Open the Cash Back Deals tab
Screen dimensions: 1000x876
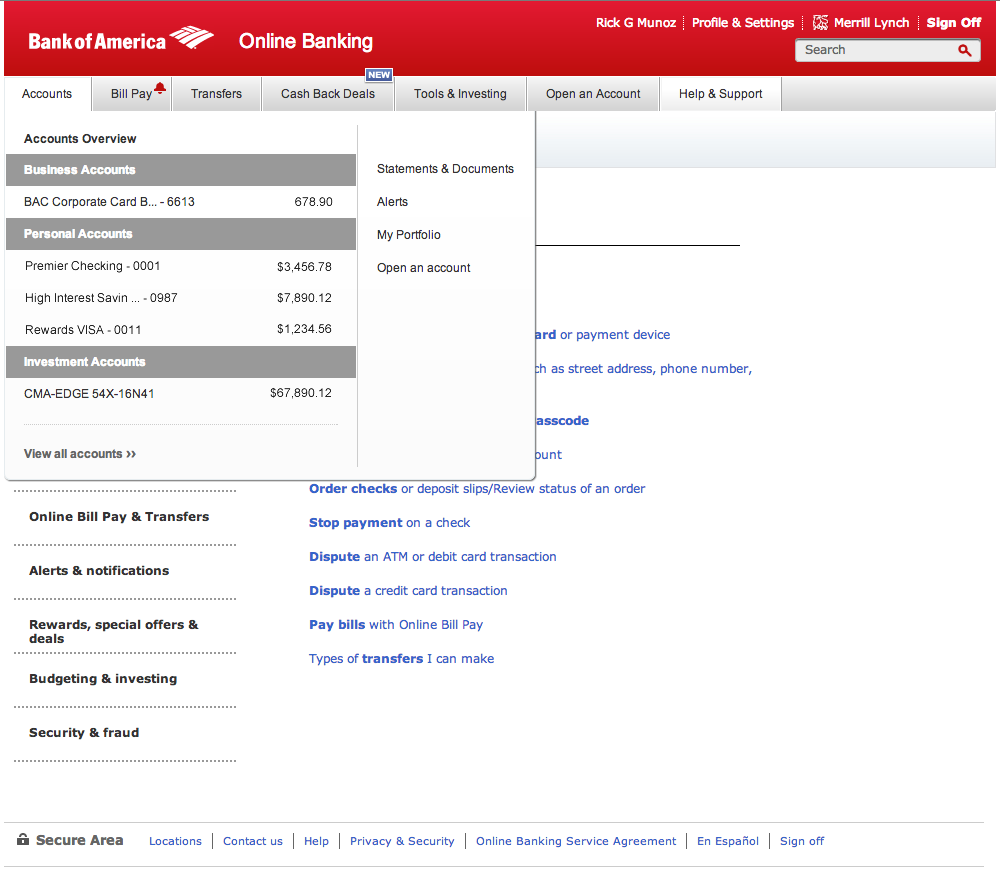click(x=328, y=94)
